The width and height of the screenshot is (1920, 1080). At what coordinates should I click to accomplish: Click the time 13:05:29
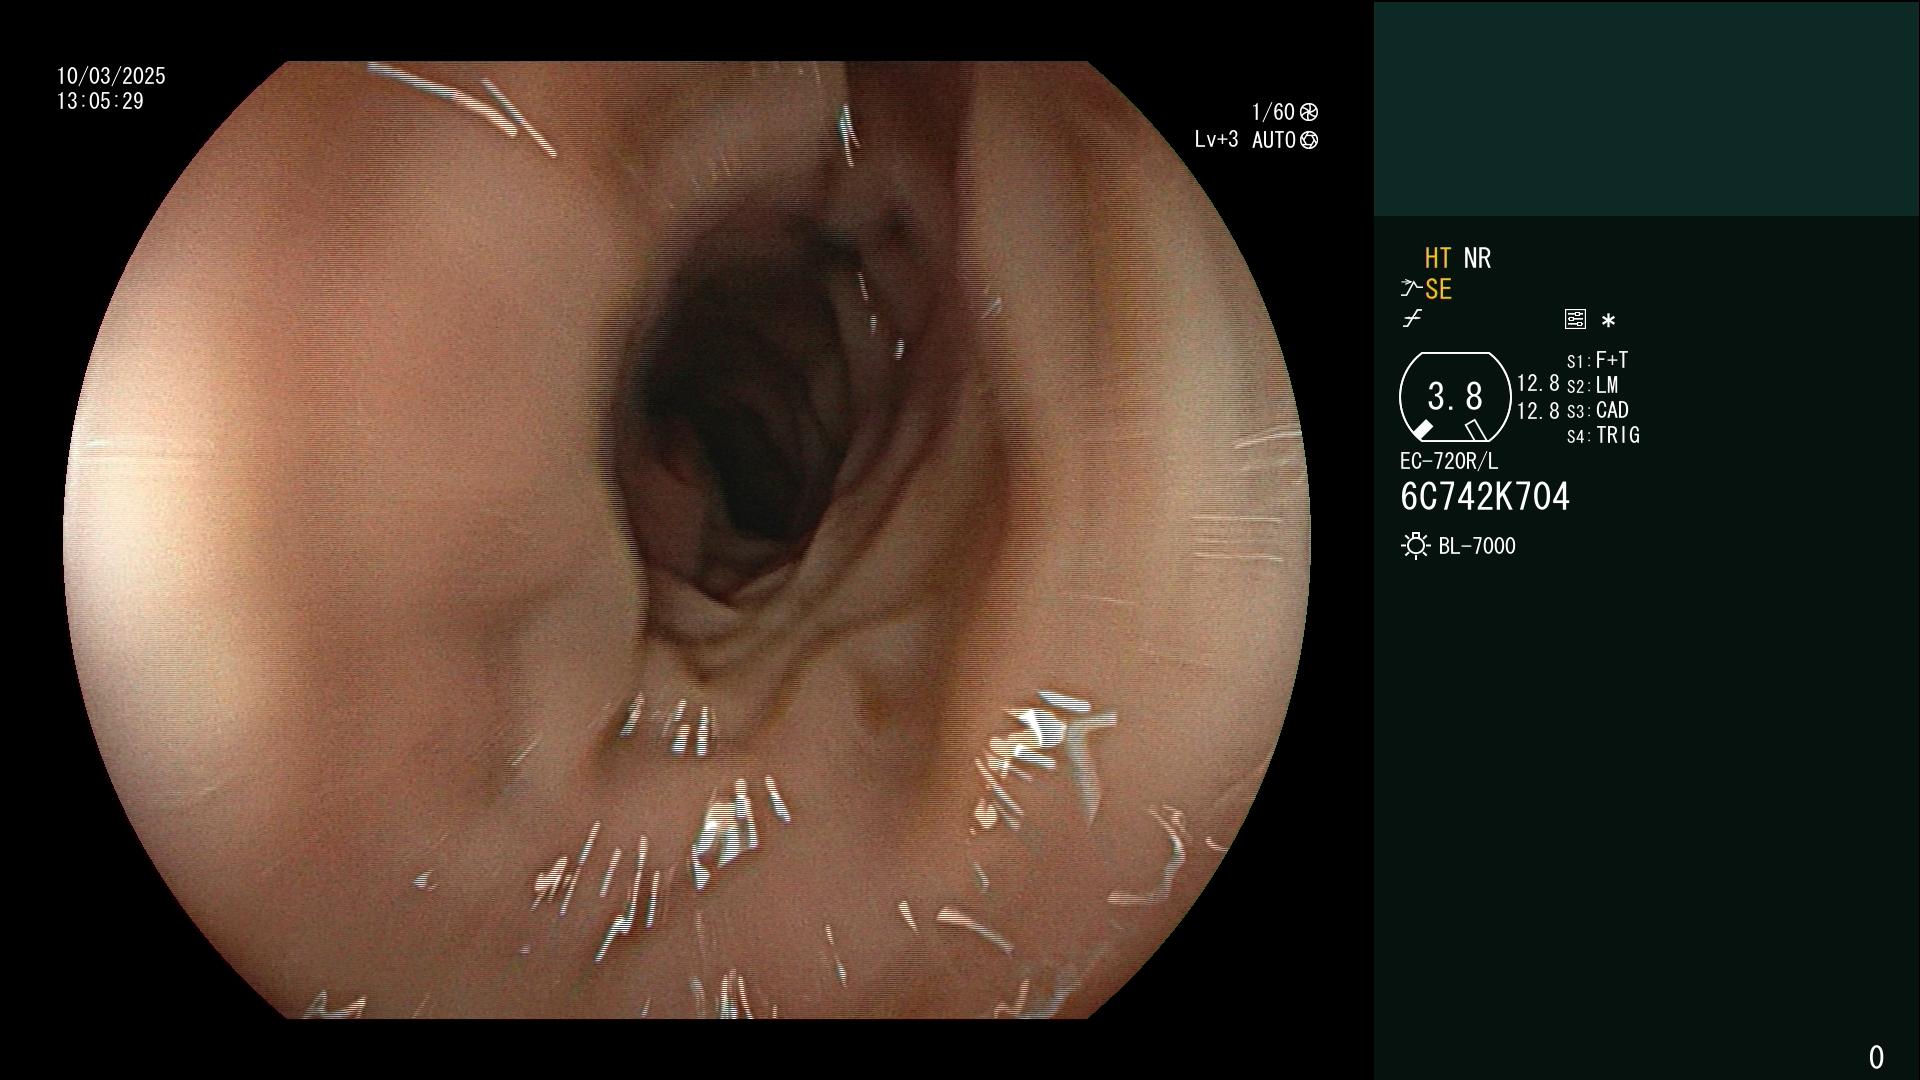(100, 101)
